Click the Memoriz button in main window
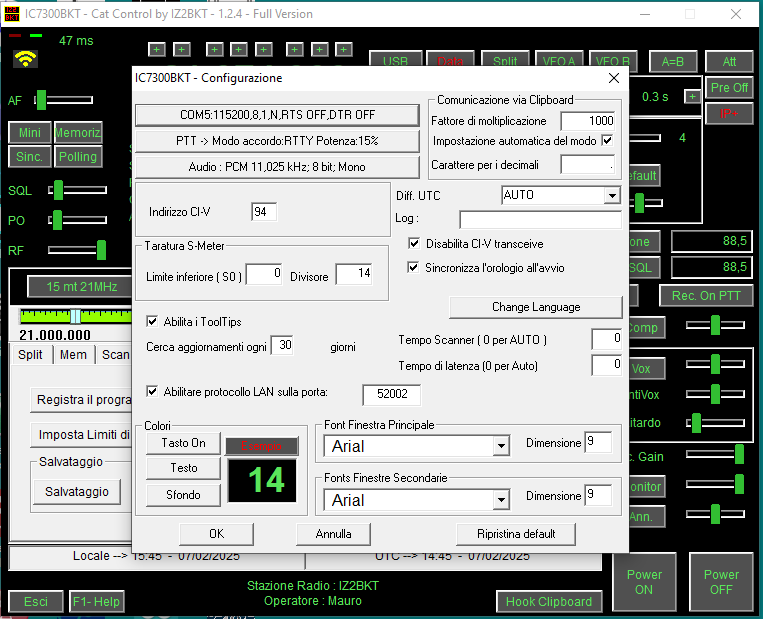The width and height of the screenshot is (763, 619). click(78, 132)
